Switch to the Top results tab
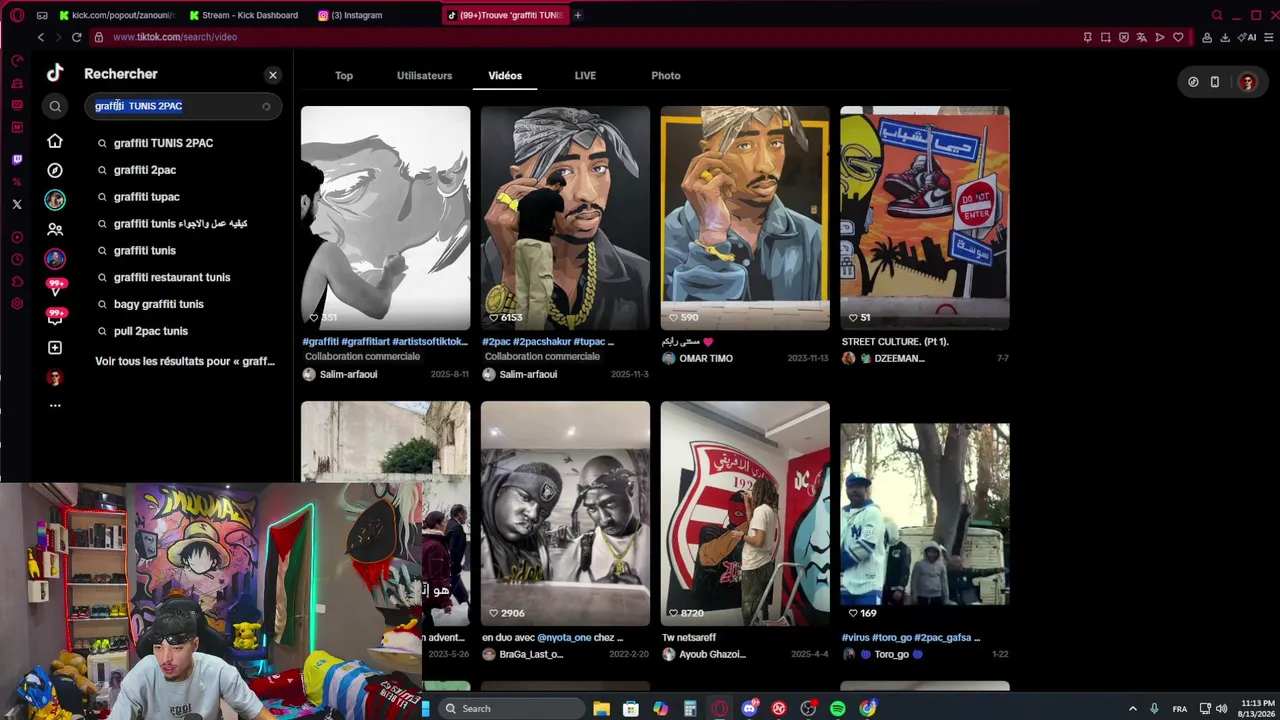 pos(344,75)
